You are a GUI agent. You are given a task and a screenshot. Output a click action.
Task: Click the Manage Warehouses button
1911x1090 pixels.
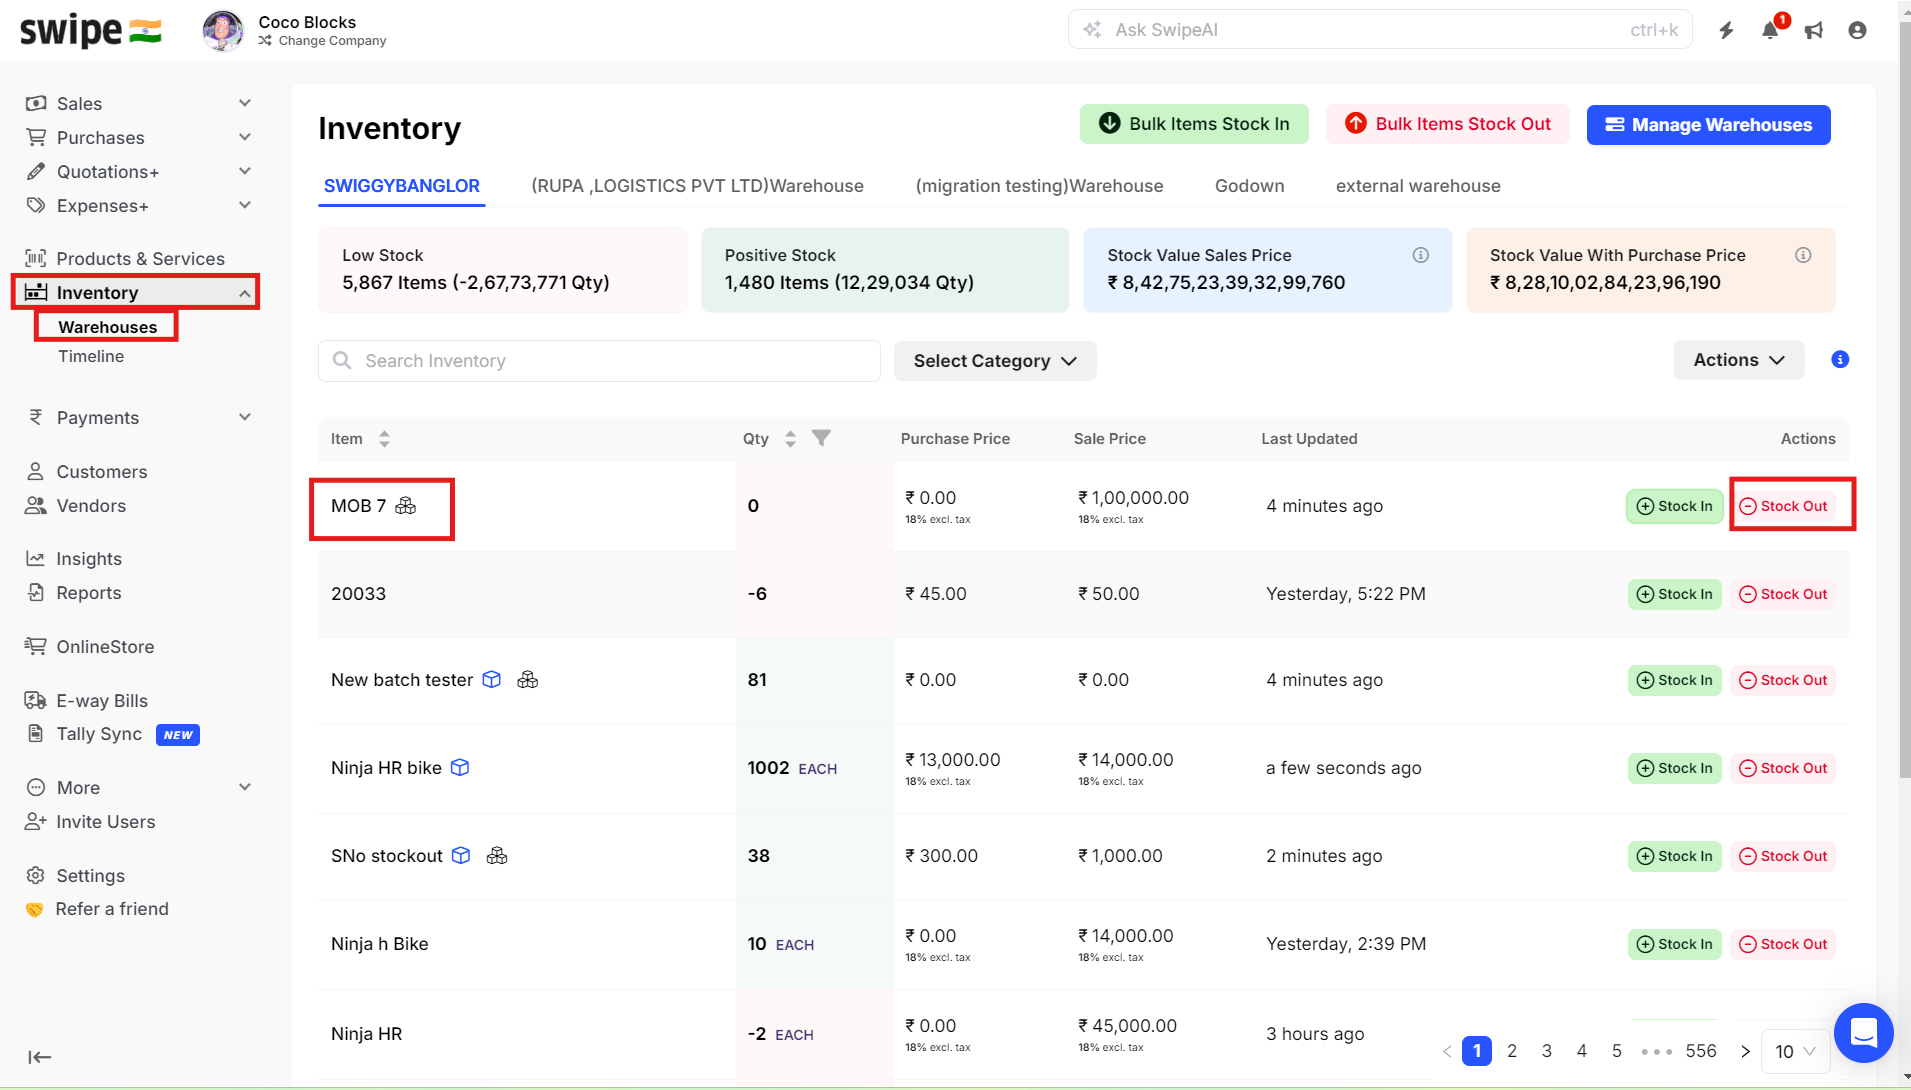coord(1708,125)
